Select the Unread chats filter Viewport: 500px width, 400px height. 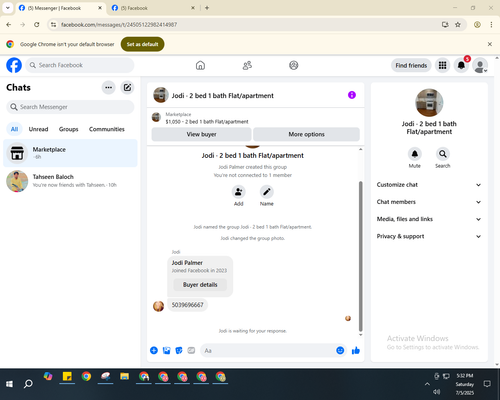tap(38, 129)
